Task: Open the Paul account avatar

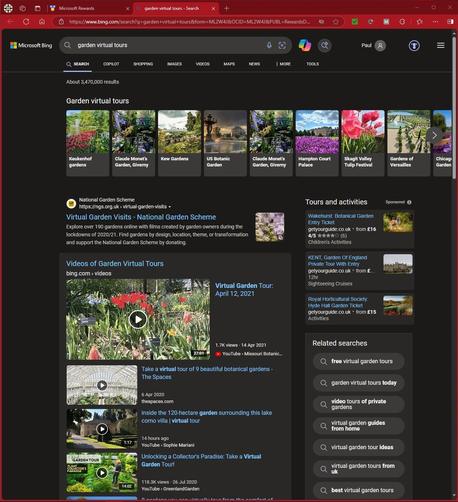Action: point(380,45)
